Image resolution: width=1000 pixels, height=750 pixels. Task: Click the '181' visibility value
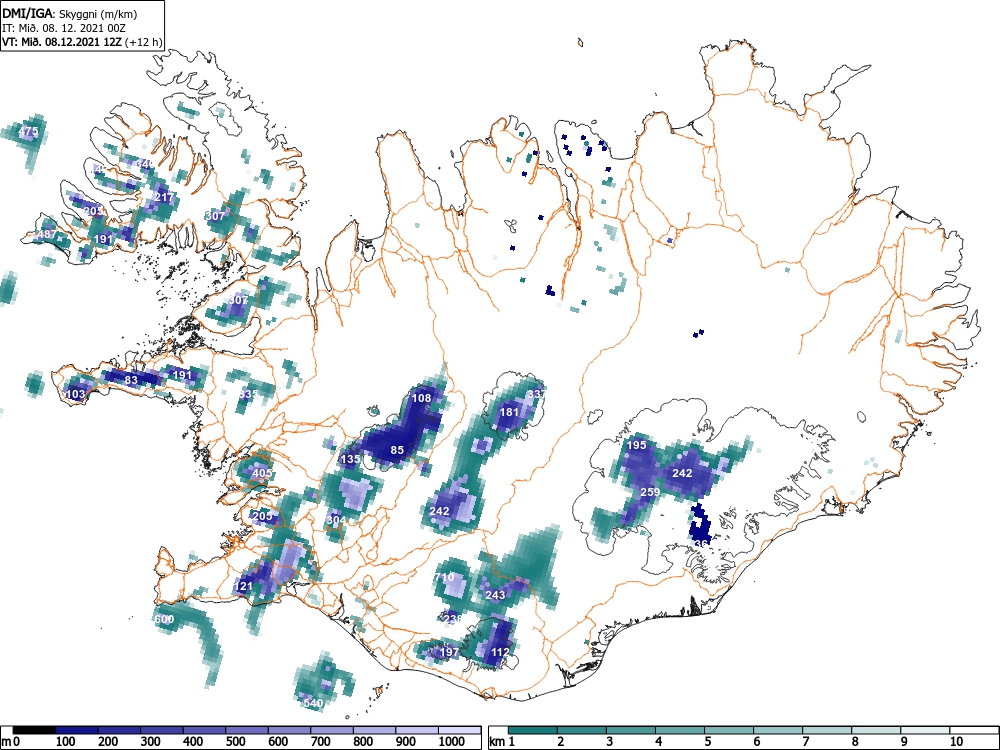(509, 412)
